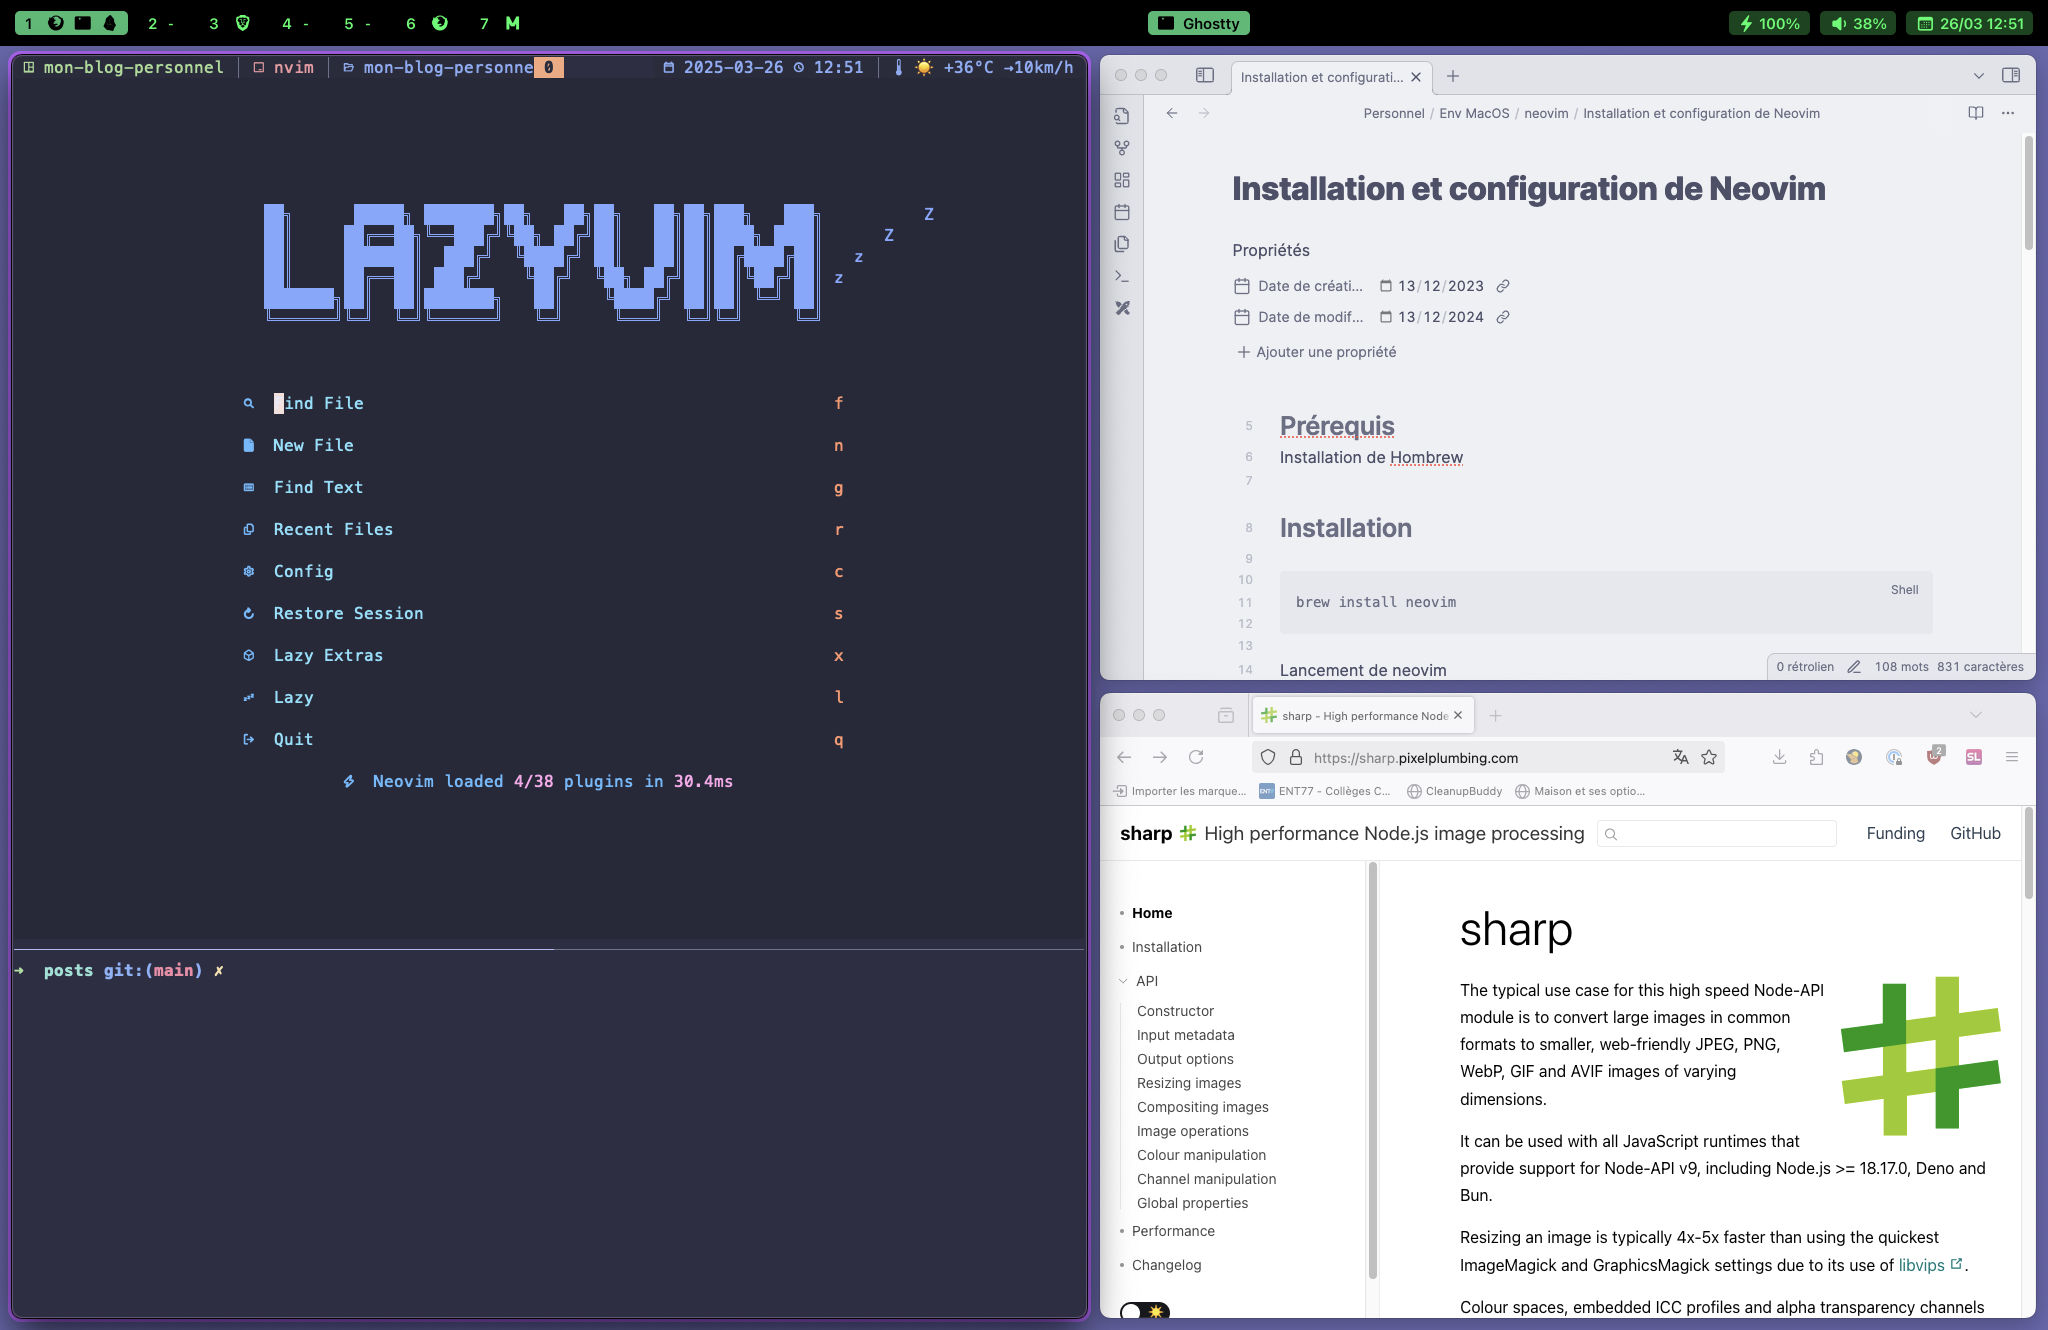Open ENT77 - Collèges bookmark

tap(1324, 791)
